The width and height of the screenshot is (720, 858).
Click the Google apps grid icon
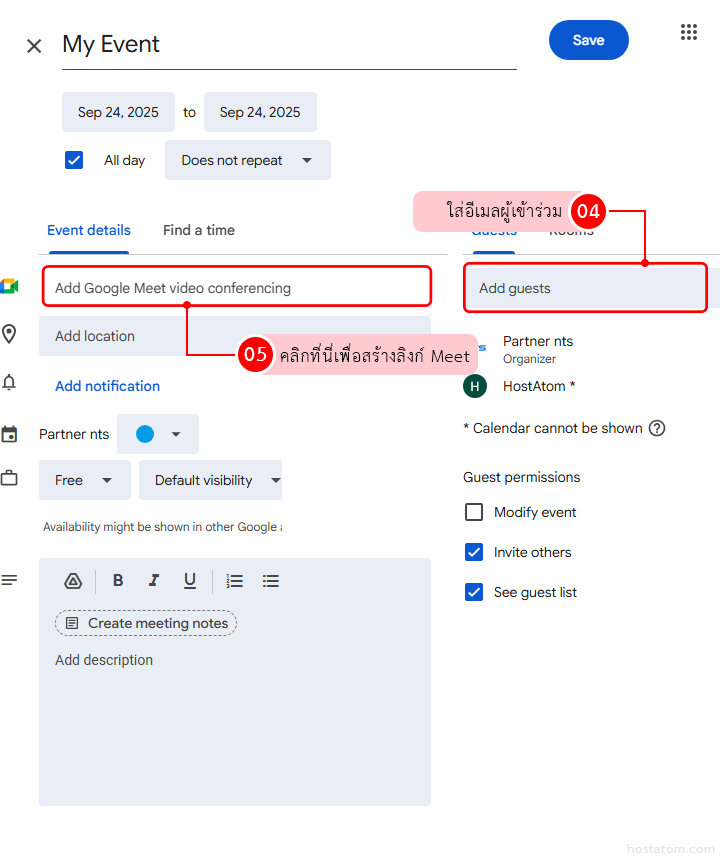click(x=688, y=32)
